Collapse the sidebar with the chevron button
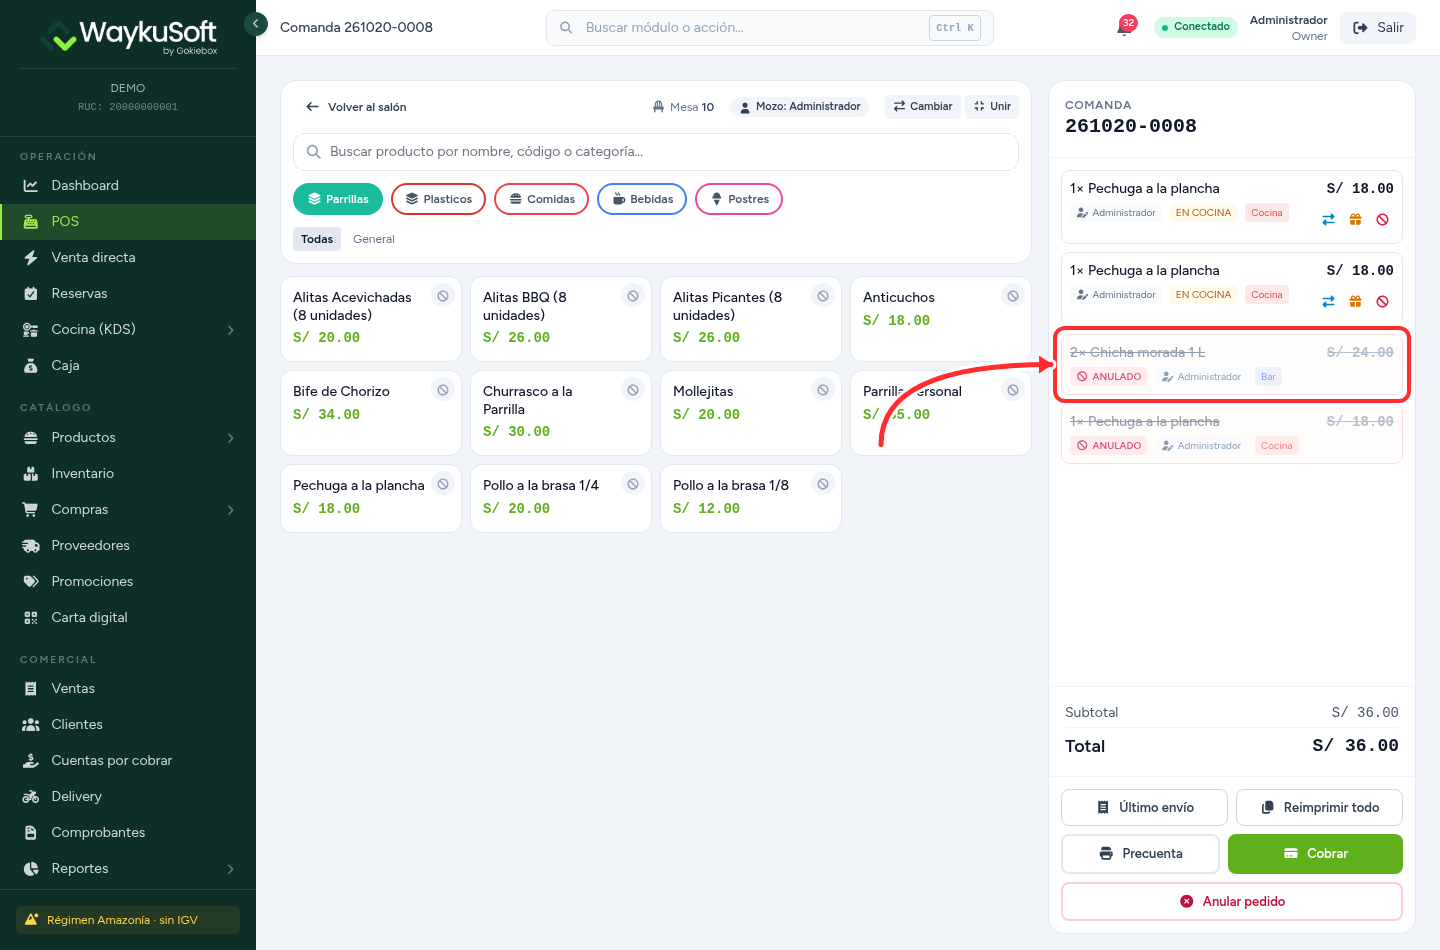Image resolution: width=1440 pixels, height=950 pixels. [x=256, y=23]
